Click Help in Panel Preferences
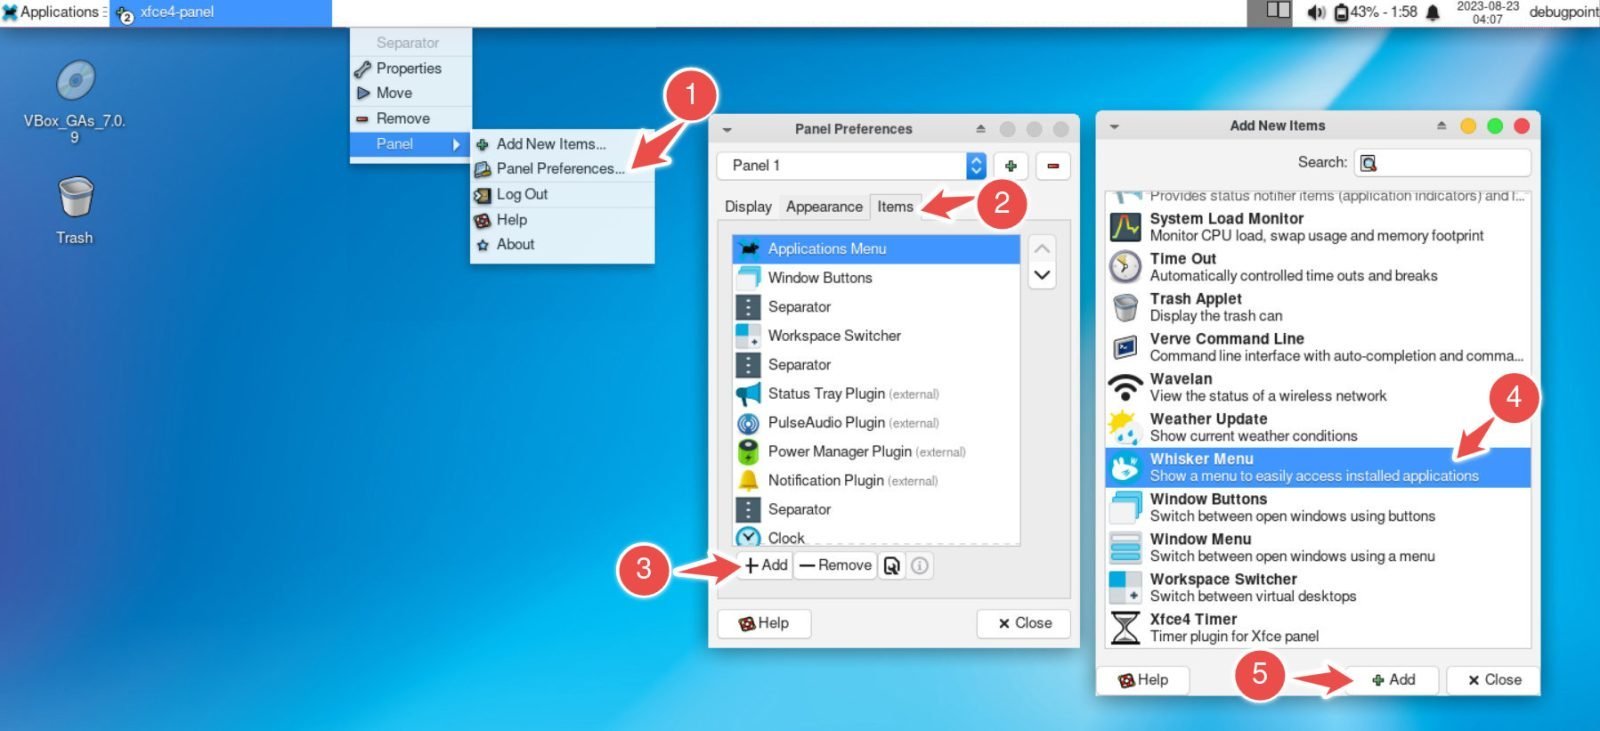The width and height of the screenshot is (1600, 731). [x=764, y=623]
